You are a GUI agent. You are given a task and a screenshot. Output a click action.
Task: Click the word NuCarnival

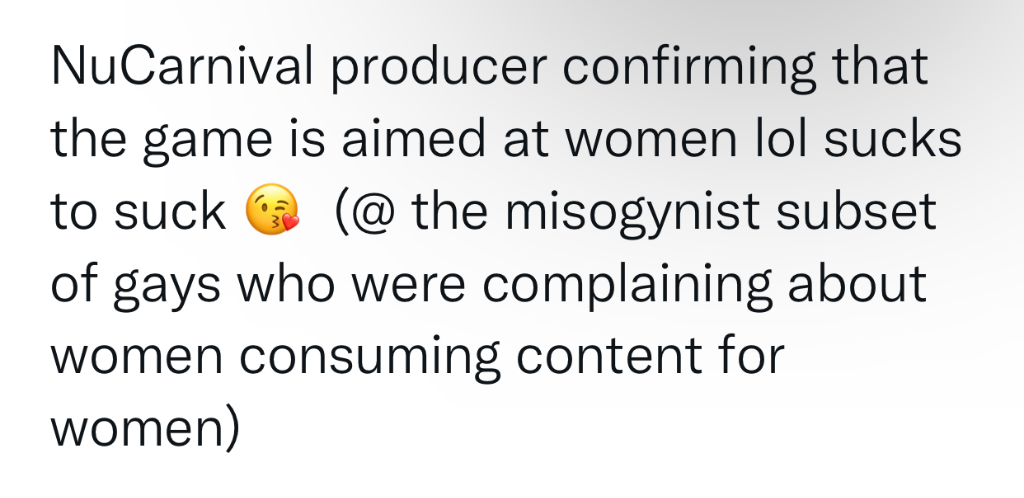182,66
